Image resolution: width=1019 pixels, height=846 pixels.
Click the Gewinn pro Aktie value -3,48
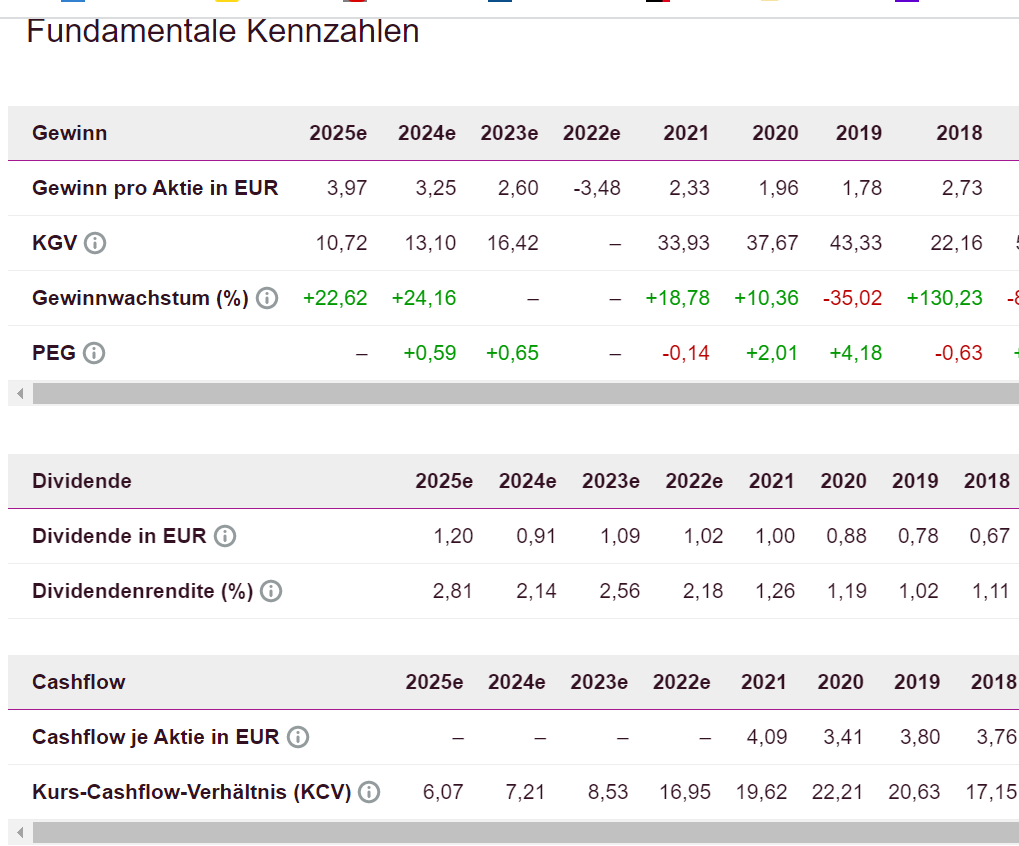(x=597, y=188)
